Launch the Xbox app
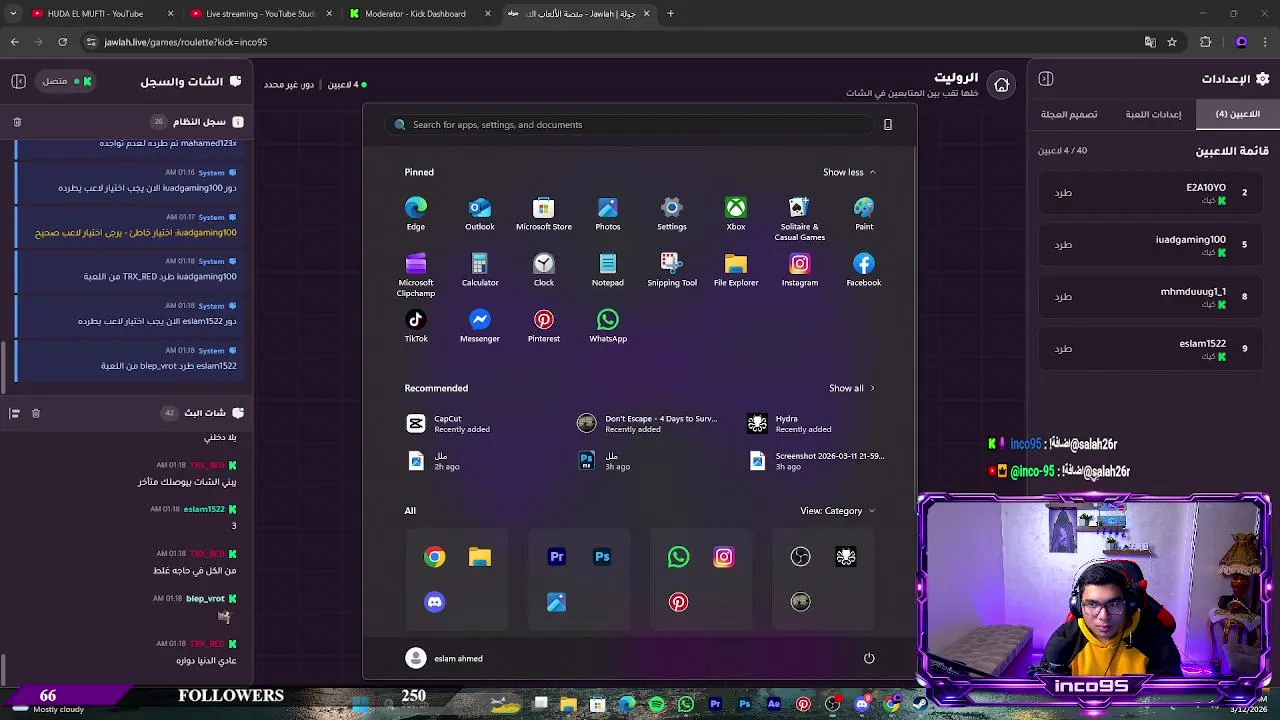 [x=736, y=213]
